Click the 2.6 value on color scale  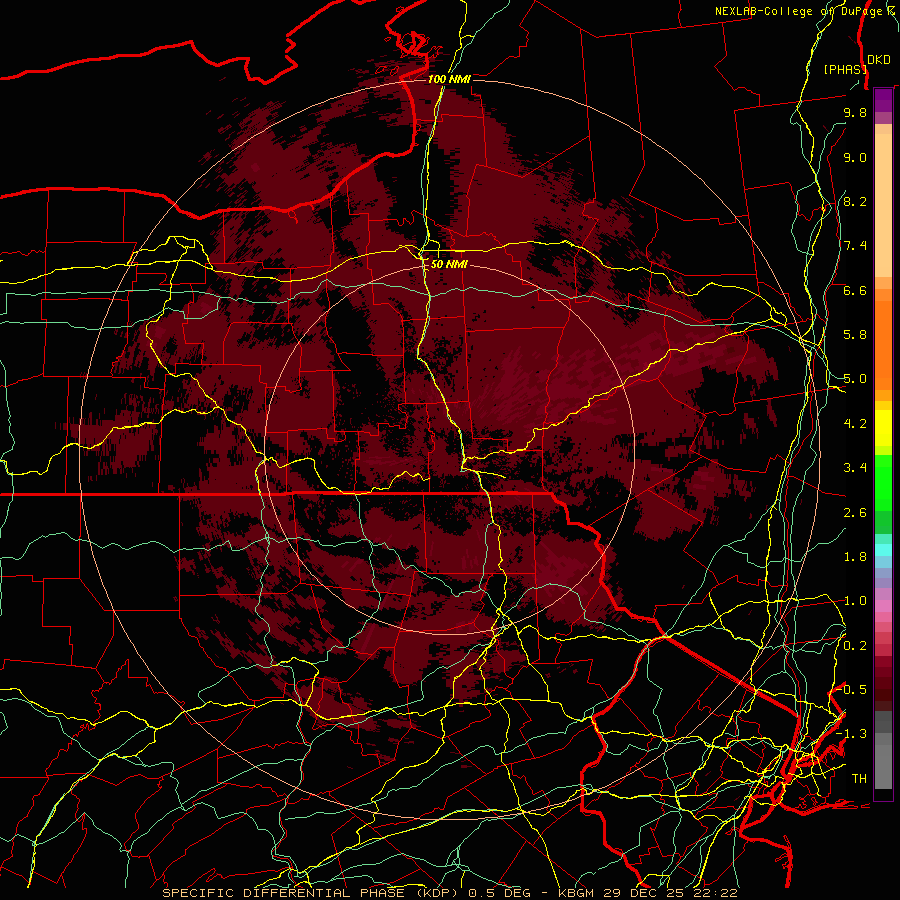[x=855, y=513]
